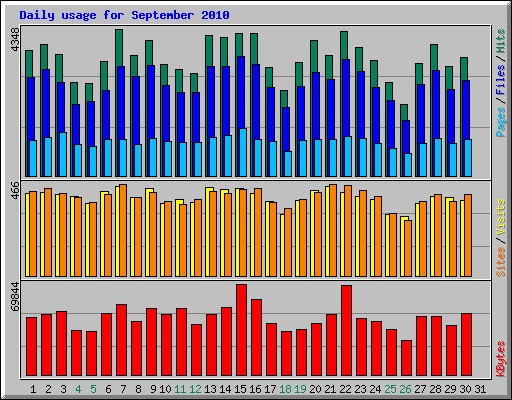Click the blue Files bar for day 22
This screenshot has width=512, height=400.
coord(346,98)
